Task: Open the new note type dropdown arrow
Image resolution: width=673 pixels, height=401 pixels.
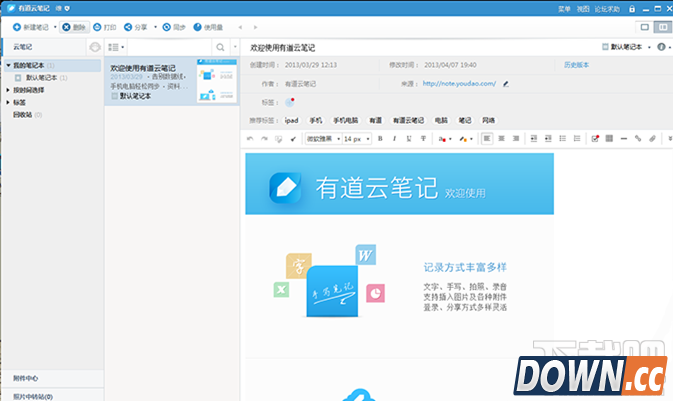Action: (55, 27)
